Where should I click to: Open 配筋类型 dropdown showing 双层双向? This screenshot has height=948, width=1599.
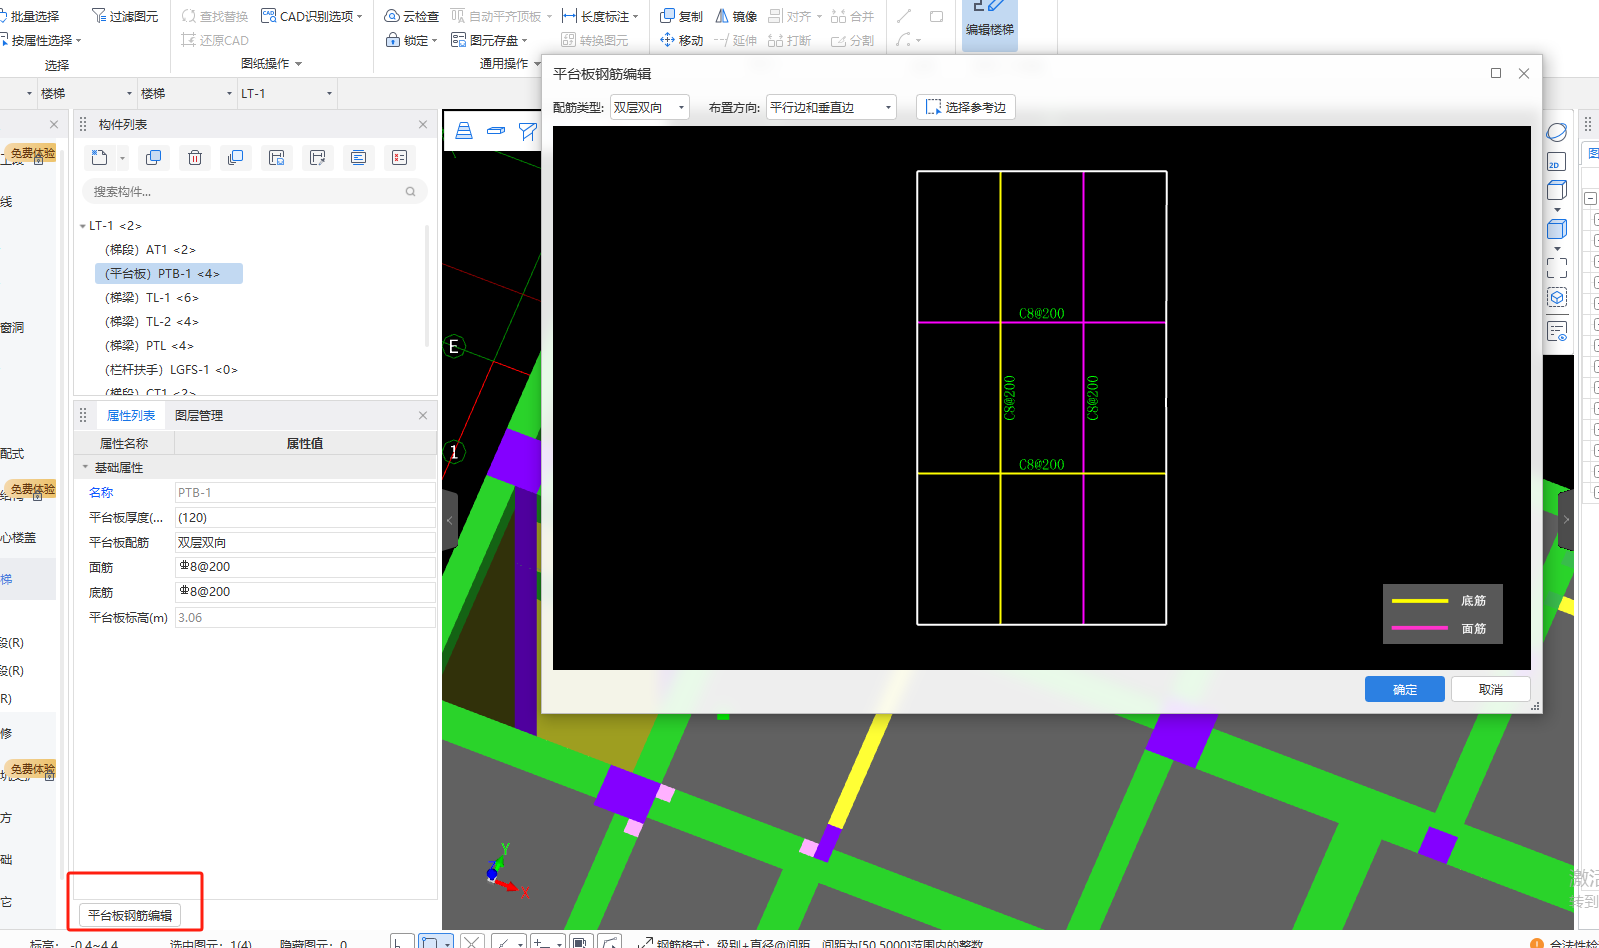(649, 107)
